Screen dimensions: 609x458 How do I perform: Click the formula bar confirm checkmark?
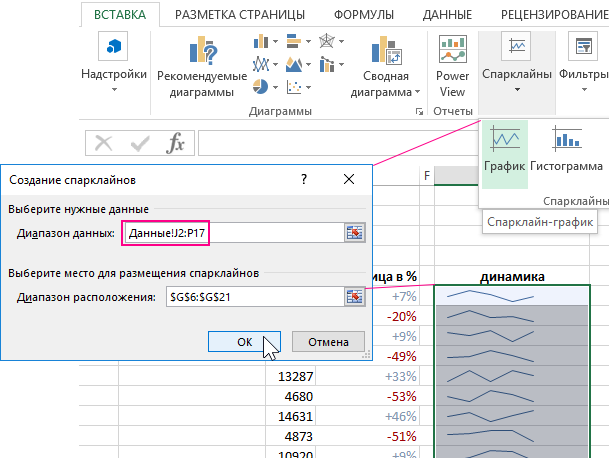click(x=140, y=143)
